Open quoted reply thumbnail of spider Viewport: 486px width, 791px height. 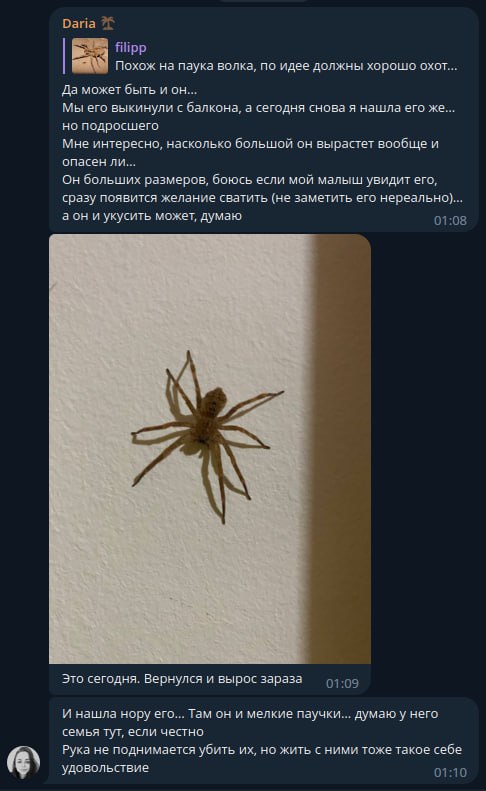[x=89, y=56]
